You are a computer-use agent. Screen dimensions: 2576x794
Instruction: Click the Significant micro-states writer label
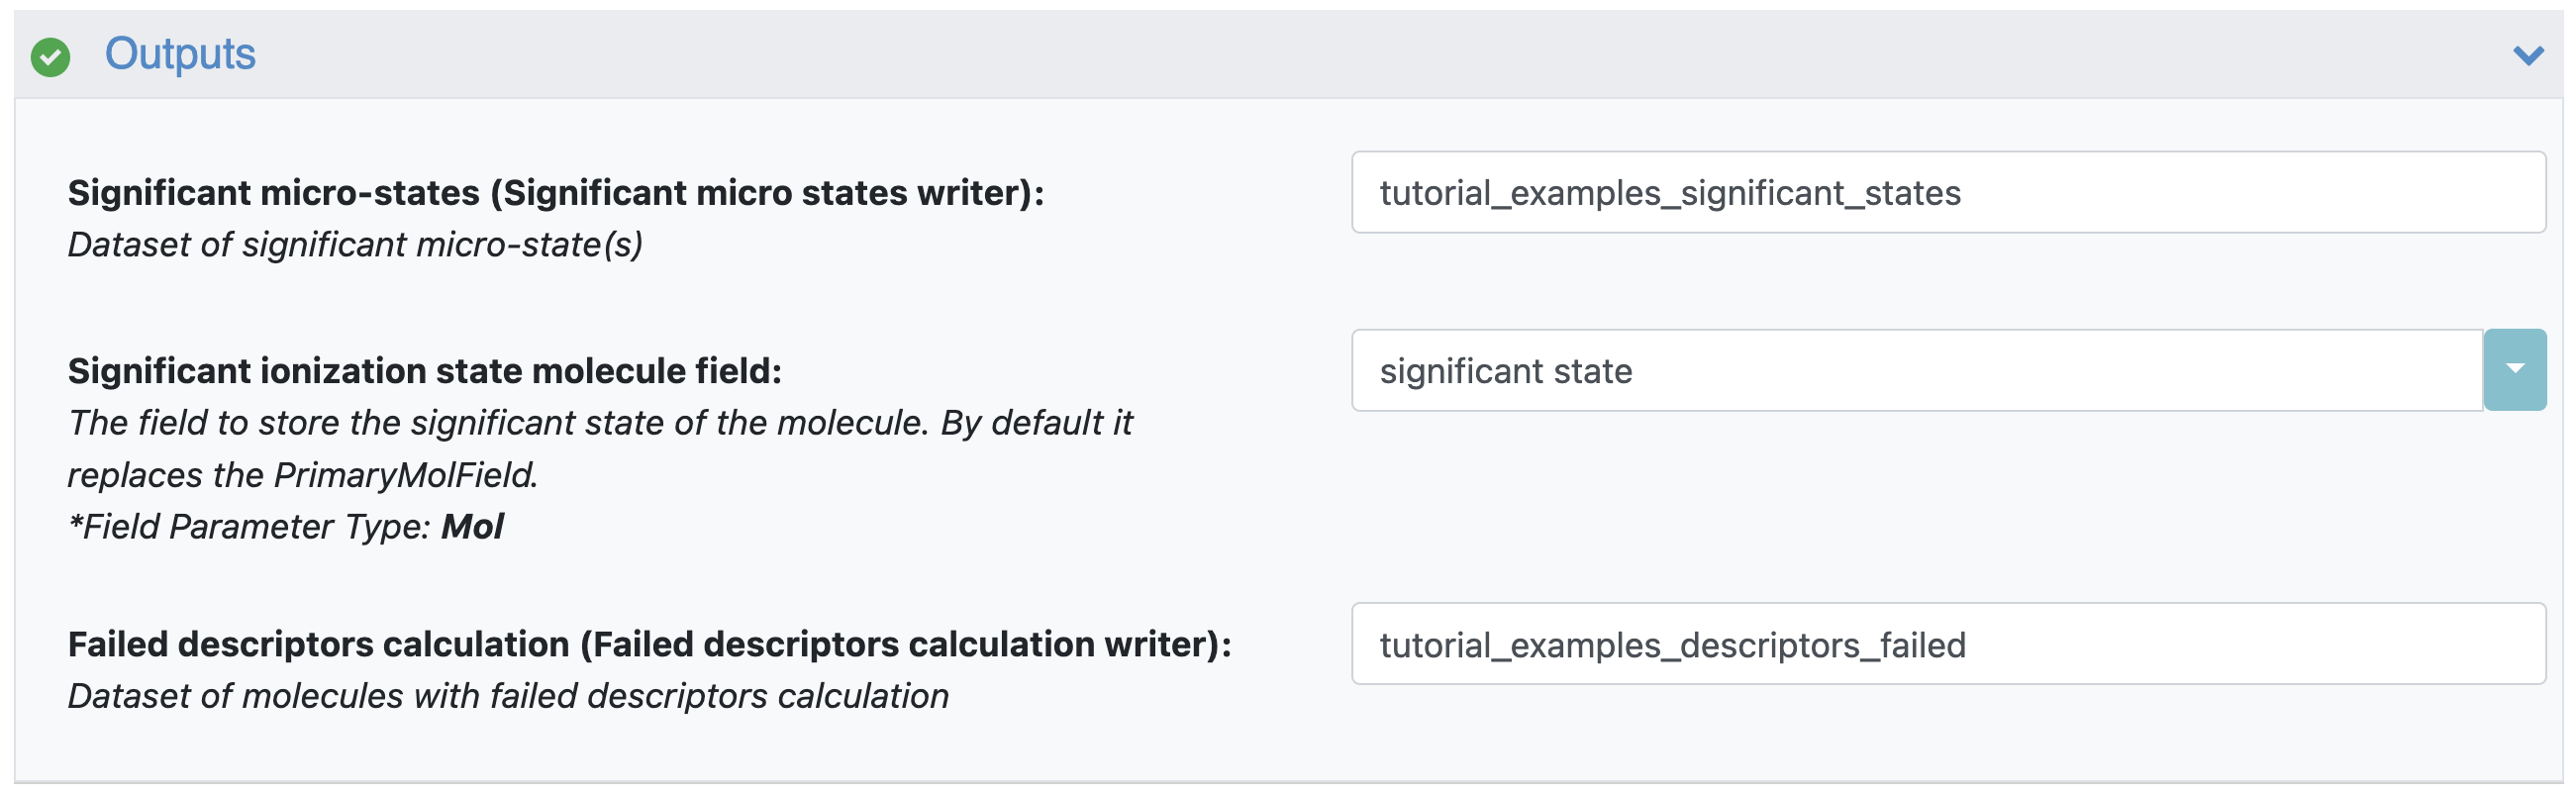(x=556, y=192)
